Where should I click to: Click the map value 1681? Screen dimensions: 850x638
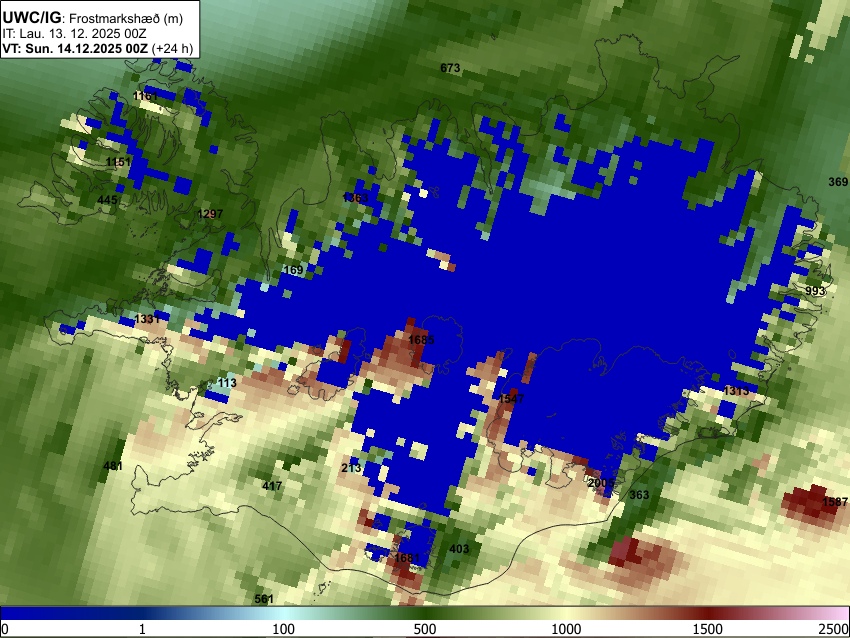click(x=407, y=558)
